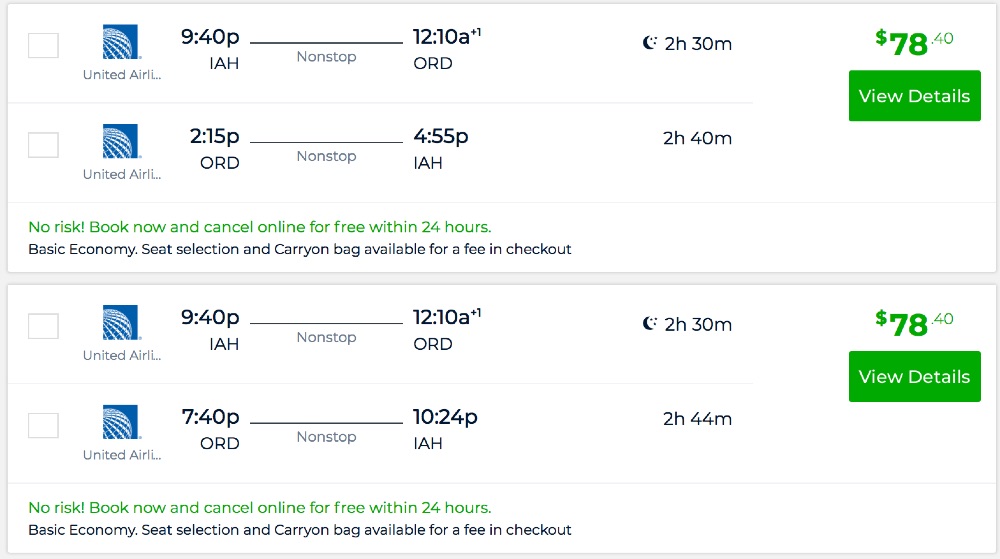Click the 2h 40m flight duration
1000x559 pixels.
(x=697, y=138)
